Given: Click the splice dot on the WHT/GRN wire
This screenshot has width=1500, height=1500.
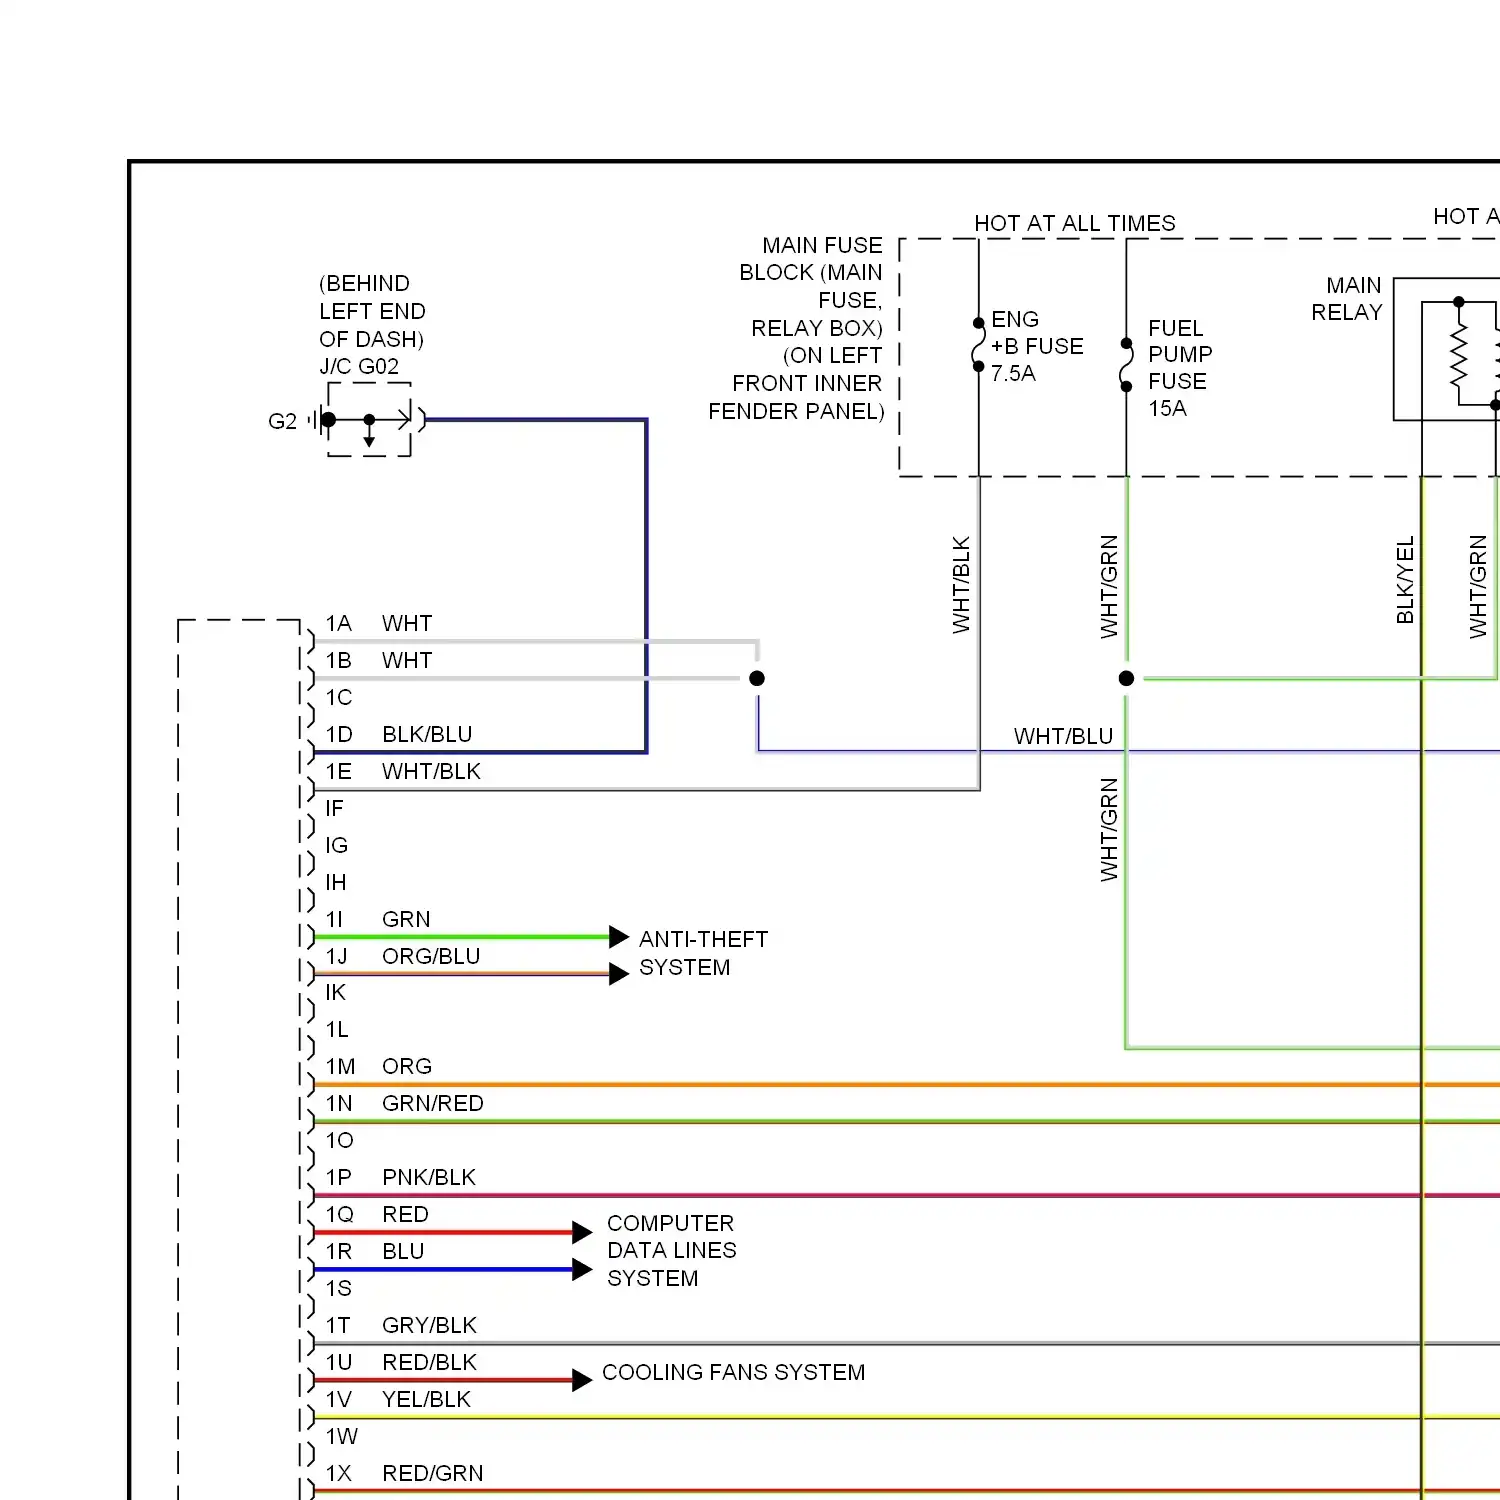Looking at the screenshot, I should (x=1126, y=678).
